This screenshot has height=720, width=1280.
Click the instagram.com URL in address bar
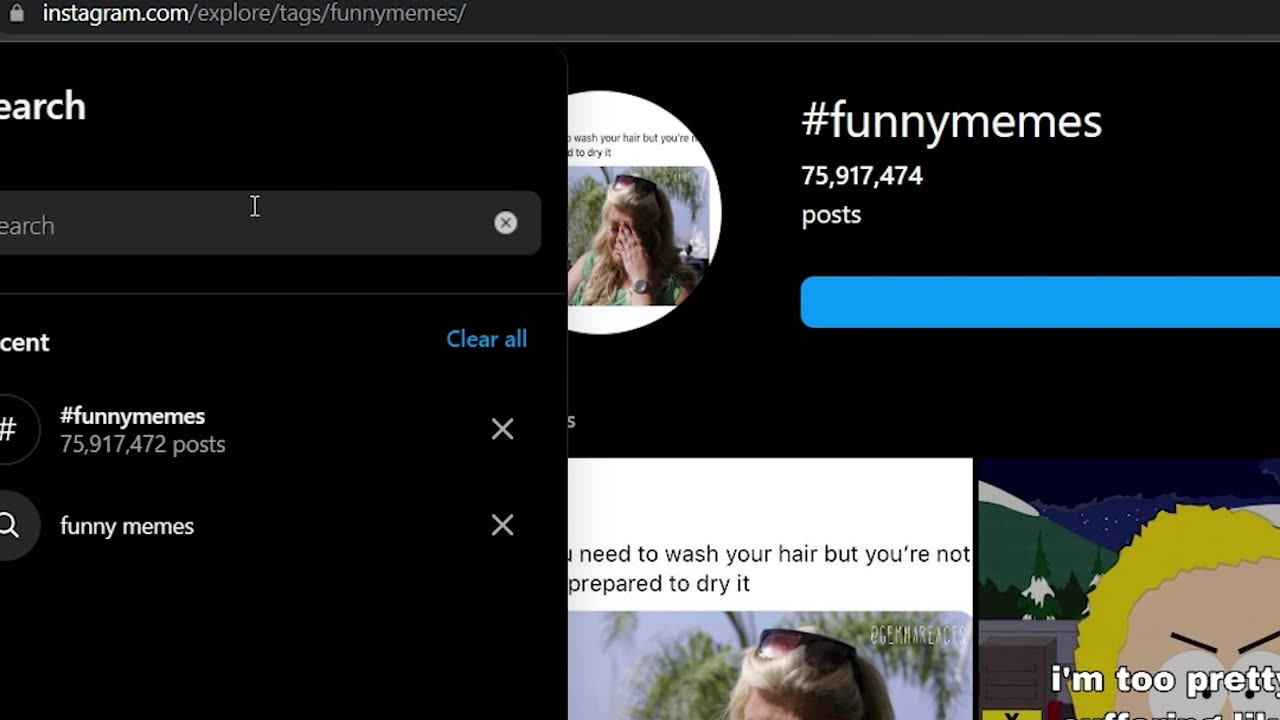click(x=254, y=13)
